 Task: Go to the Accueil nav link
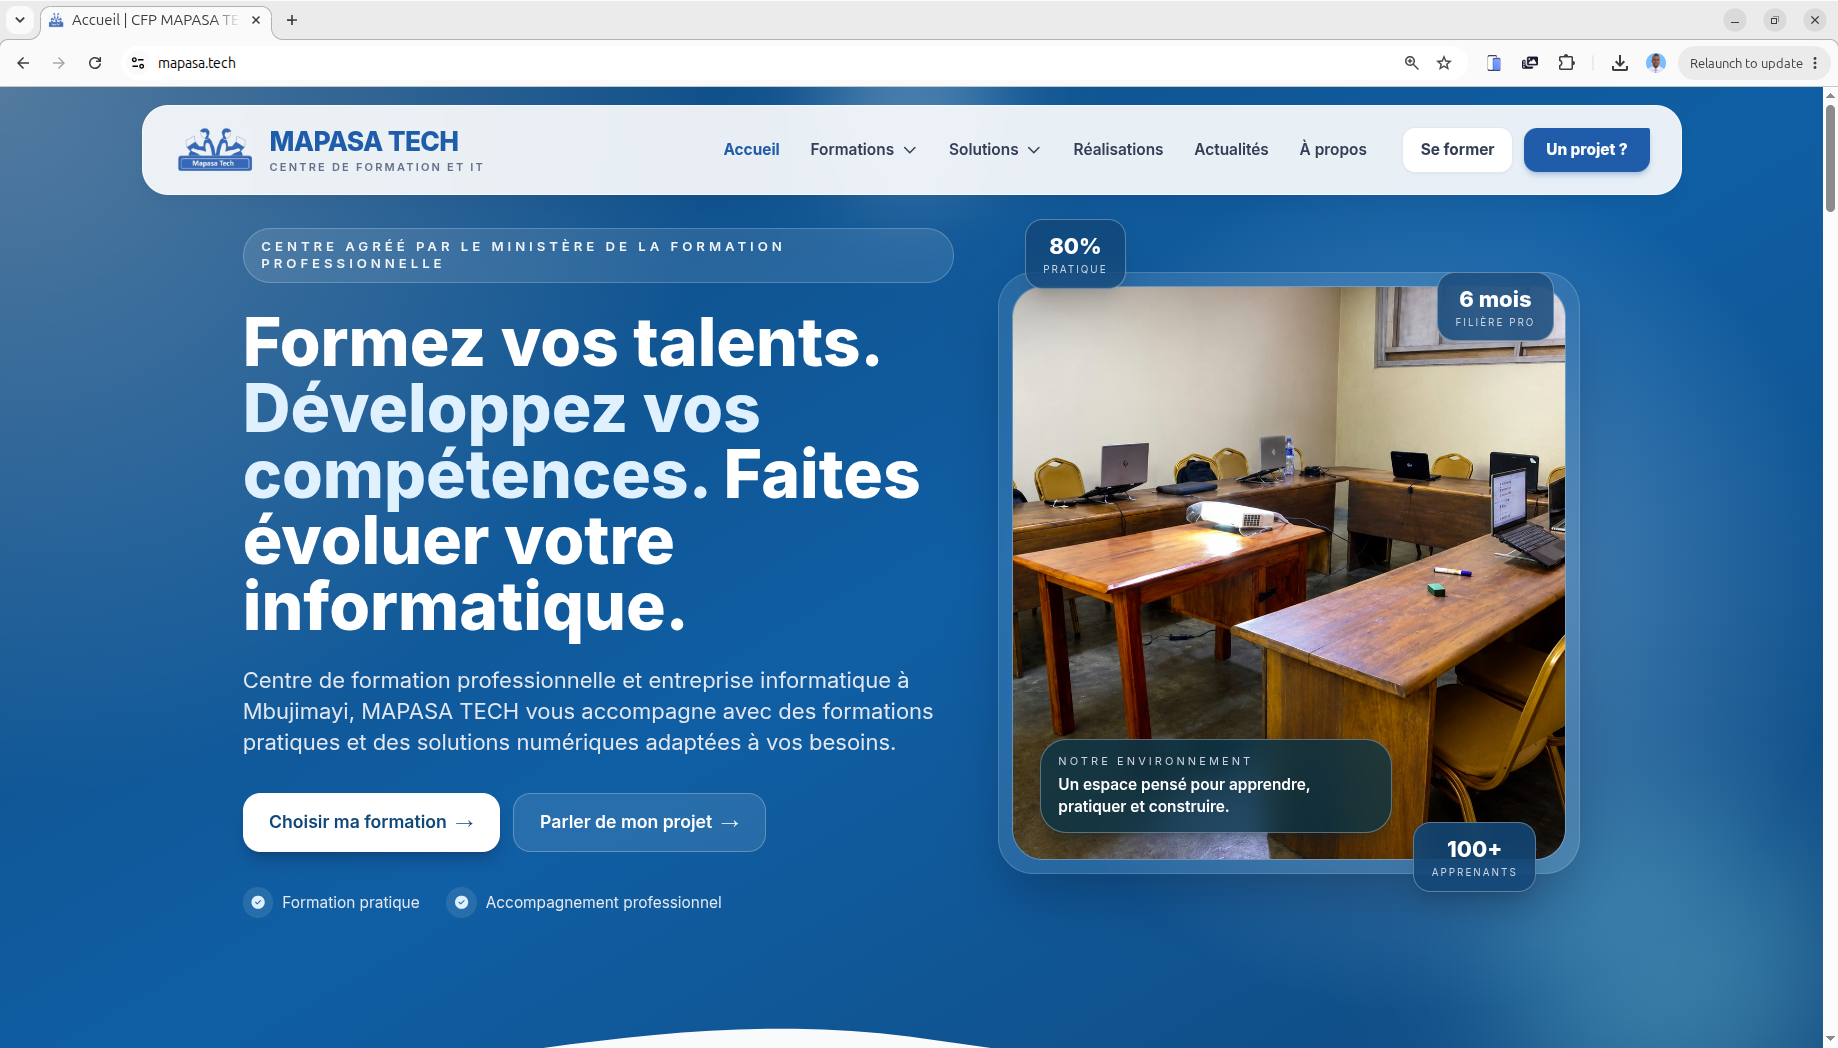(x=751, y=149)
